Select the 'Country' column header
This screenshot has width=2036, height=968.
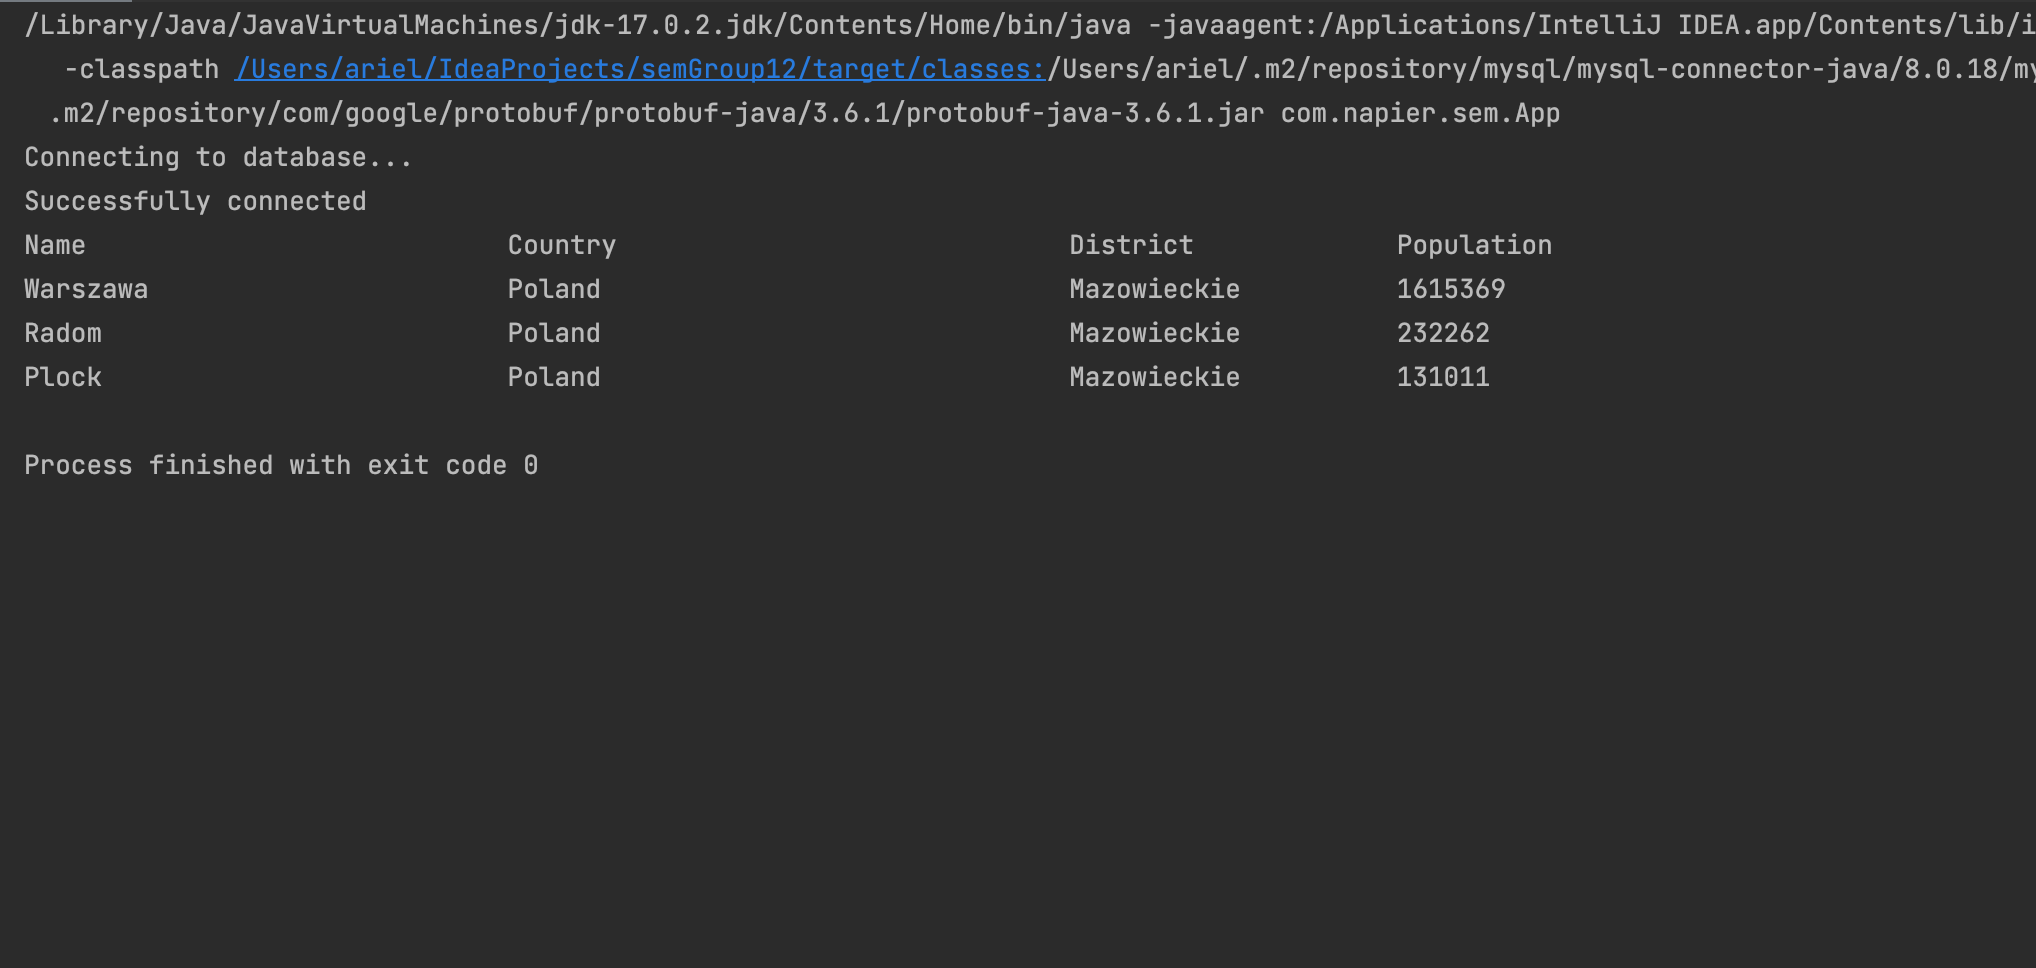[x=561, y=245]
